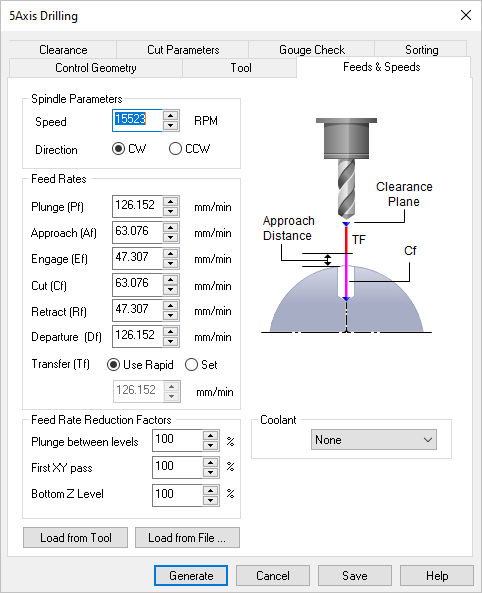Image resolution: width=482 pixels, height=593 pixels.
Task: Click the spindle Speed input field
Action: point(137,121)
